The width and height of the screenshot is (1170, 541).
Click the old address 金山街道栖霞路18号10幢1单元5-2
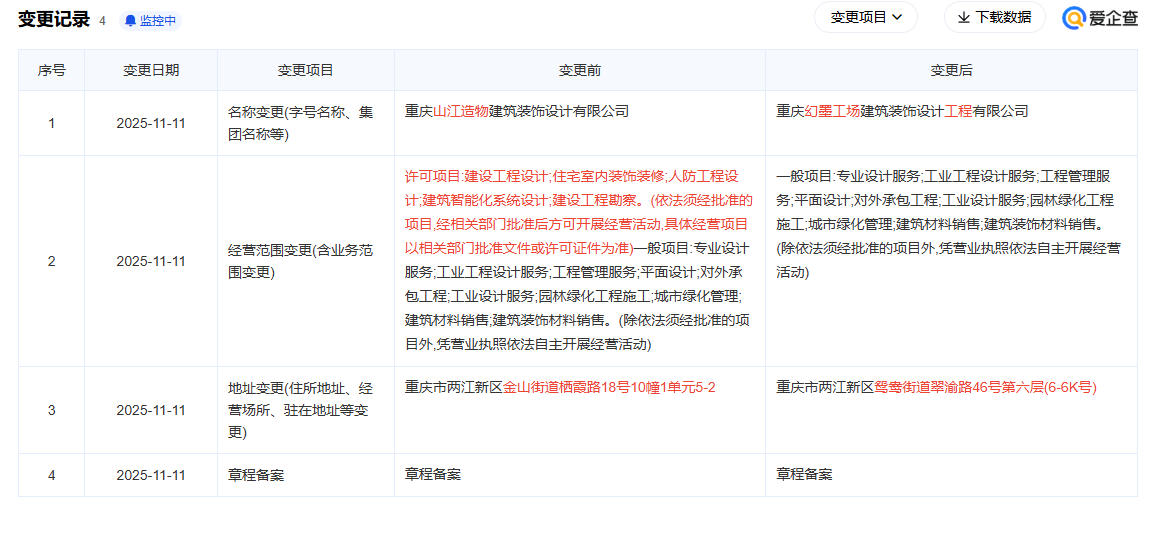click(x=609, y=387)
